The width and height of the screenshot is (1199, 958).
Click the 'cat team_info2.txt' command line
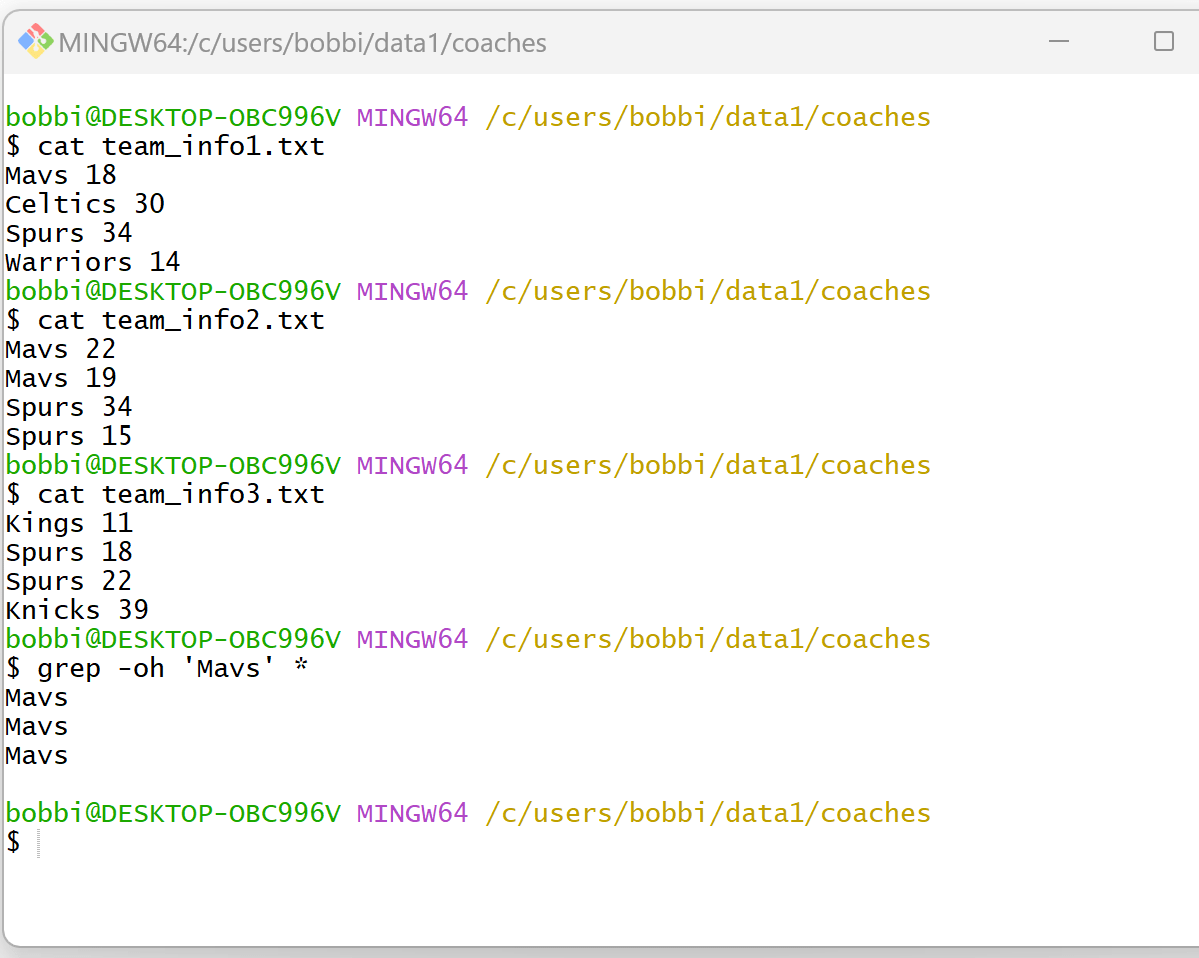point(165,320)
